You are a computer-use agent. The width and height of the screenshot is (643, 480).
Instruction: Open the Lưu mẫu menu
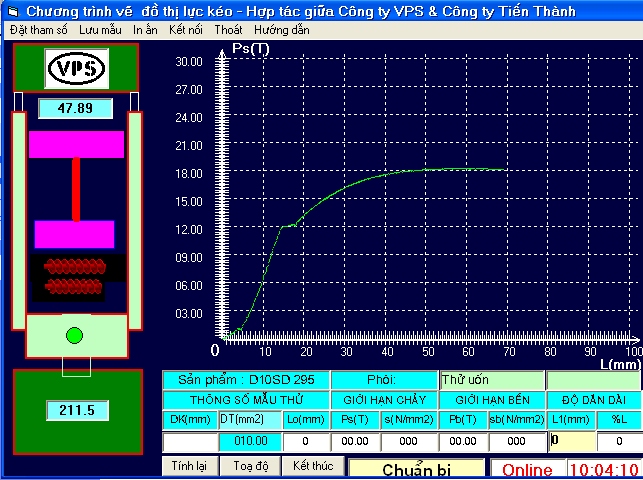(x=100, y=30)
